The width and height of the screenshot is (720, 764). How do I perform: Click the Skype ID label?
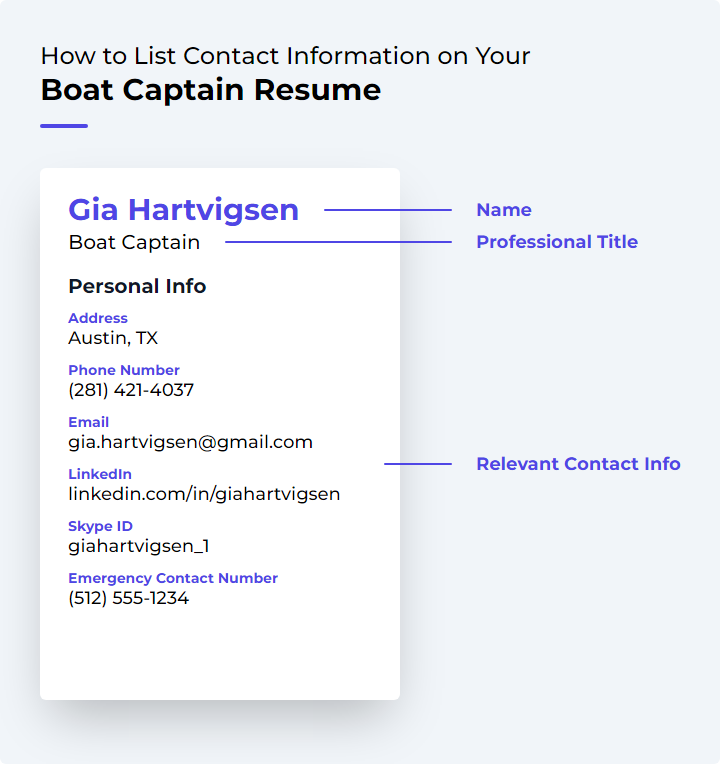coord(100,526)
